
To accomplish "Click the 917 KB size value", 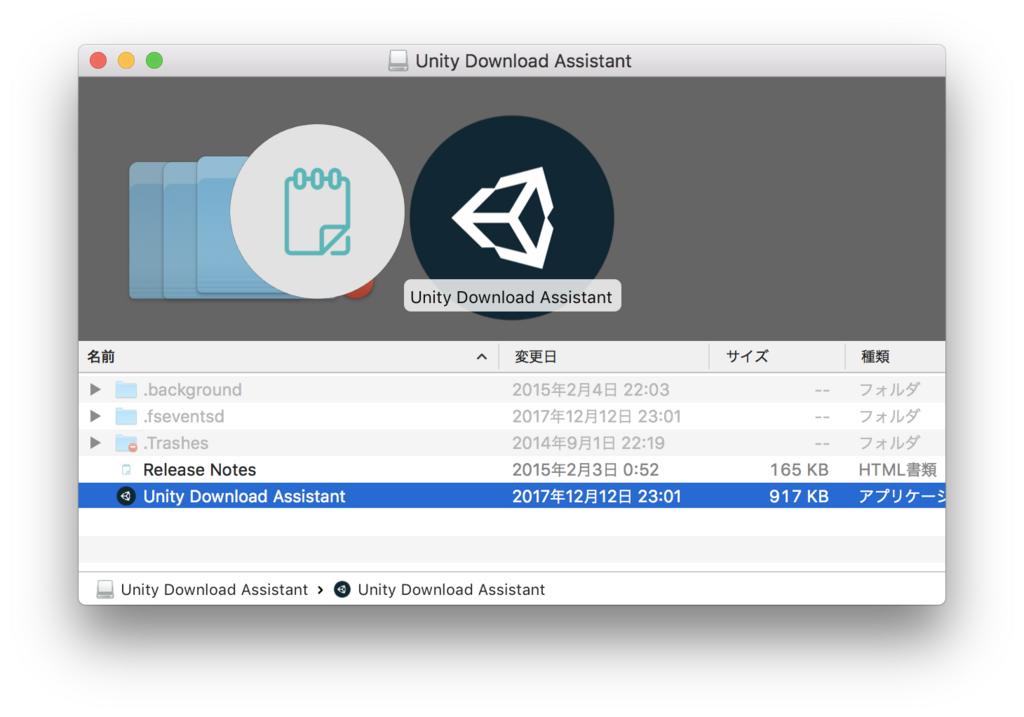I will click(x=799, y=496).
